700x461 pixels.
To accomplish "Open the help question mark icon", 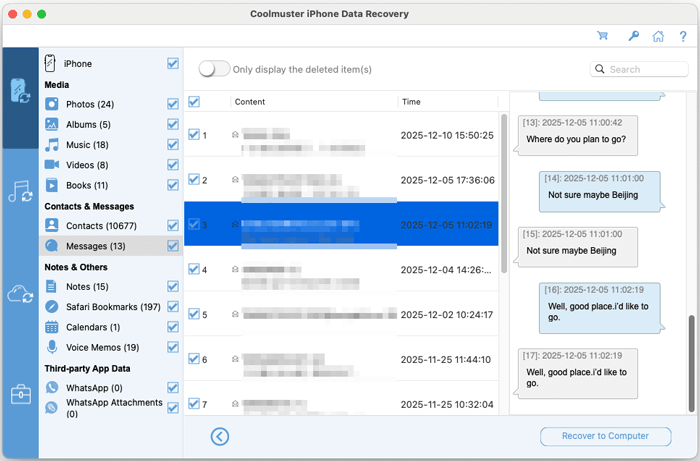I will click(x=683, y=36).
